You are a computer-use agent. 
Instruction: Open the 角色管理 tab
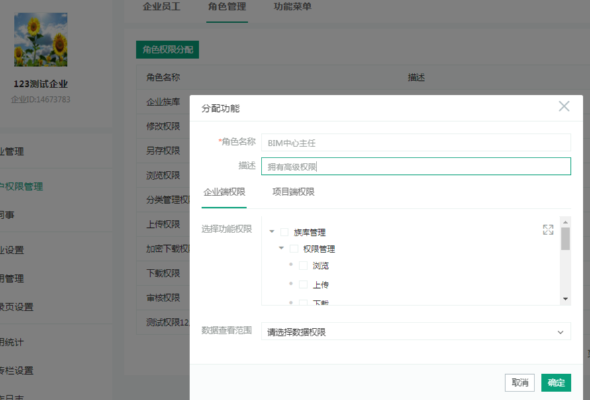click(227, 6)
